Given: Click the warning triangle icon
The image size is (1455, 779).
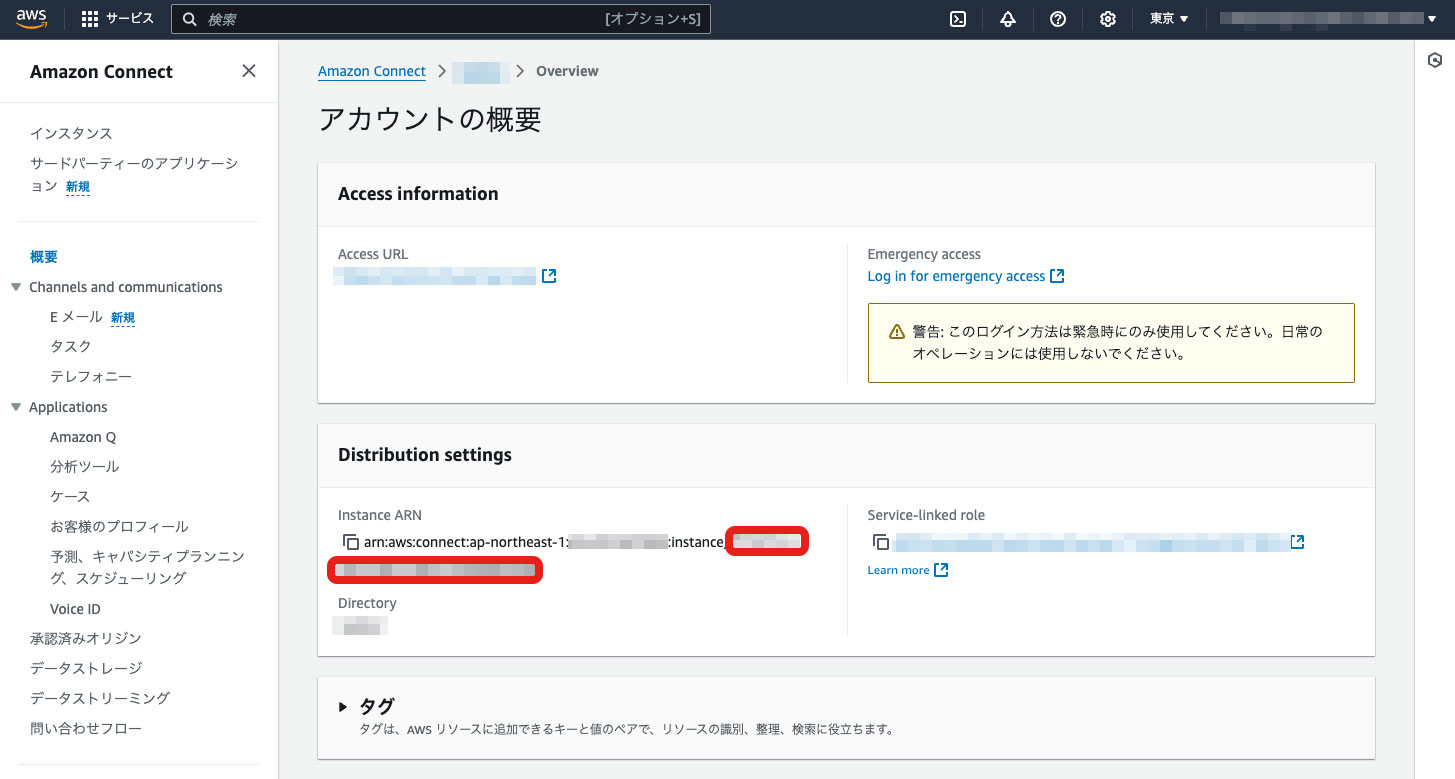Looking at the screenshot, I should (897, 332).
